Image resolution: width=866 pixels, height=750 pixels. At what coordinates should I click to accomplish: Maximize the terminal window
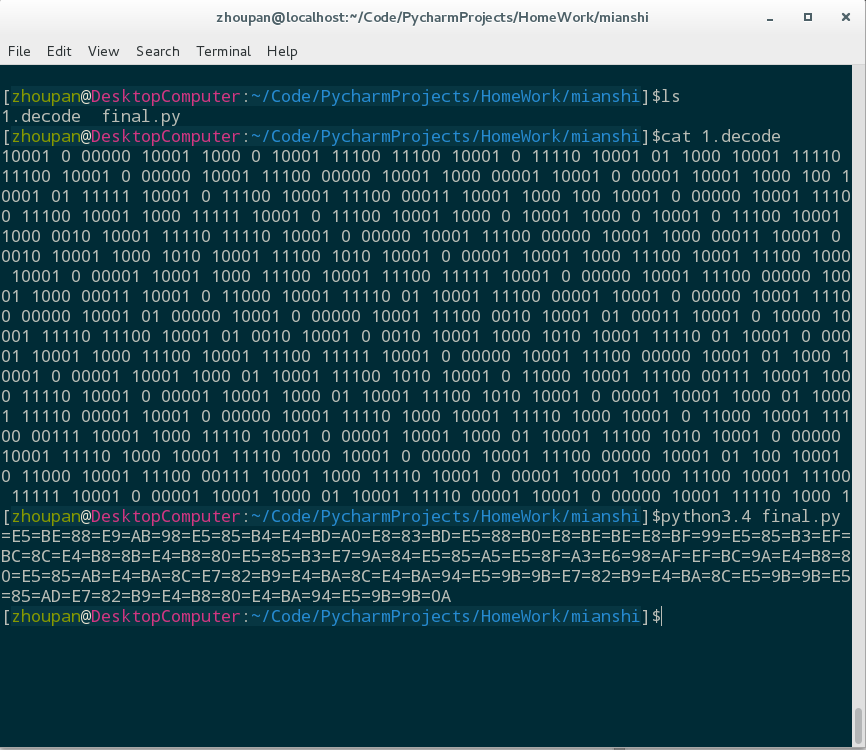coord(807,18)
